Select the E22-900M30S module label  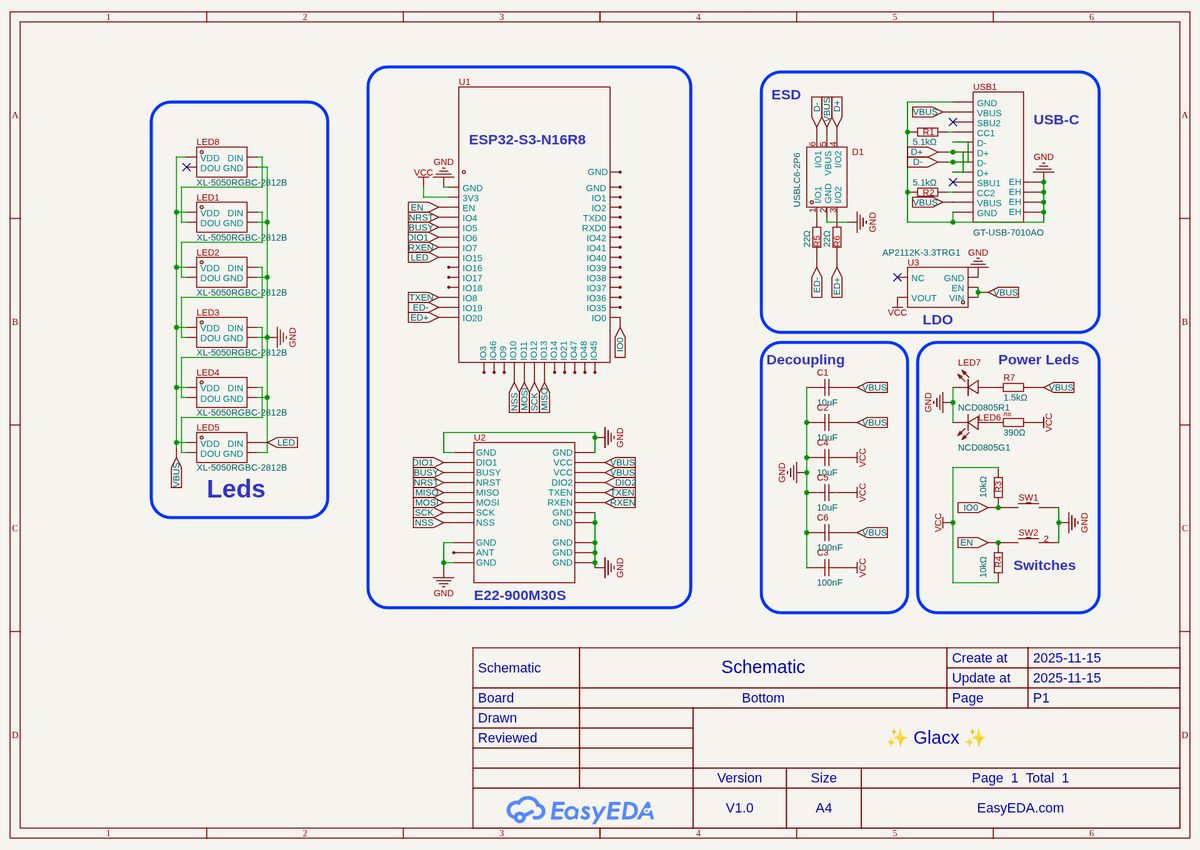point(520,595)
